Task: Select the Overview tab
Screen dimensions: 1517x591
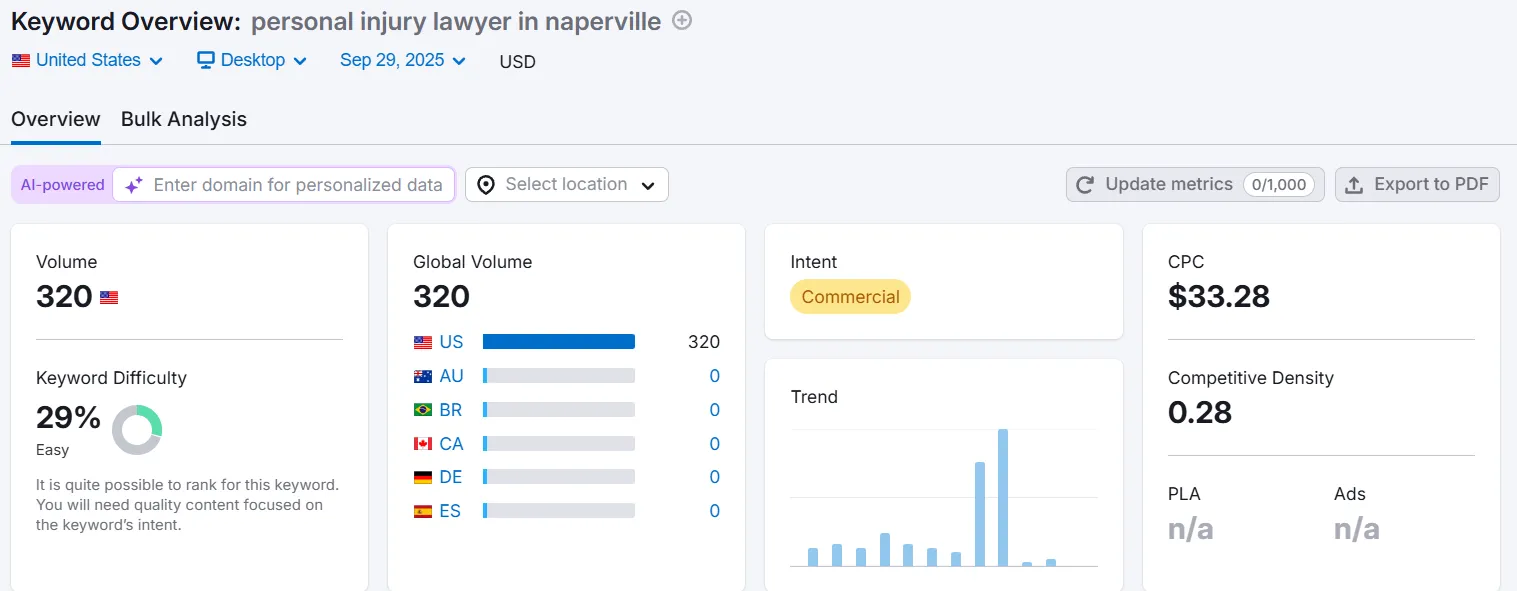Action: [x=56, y=120]
